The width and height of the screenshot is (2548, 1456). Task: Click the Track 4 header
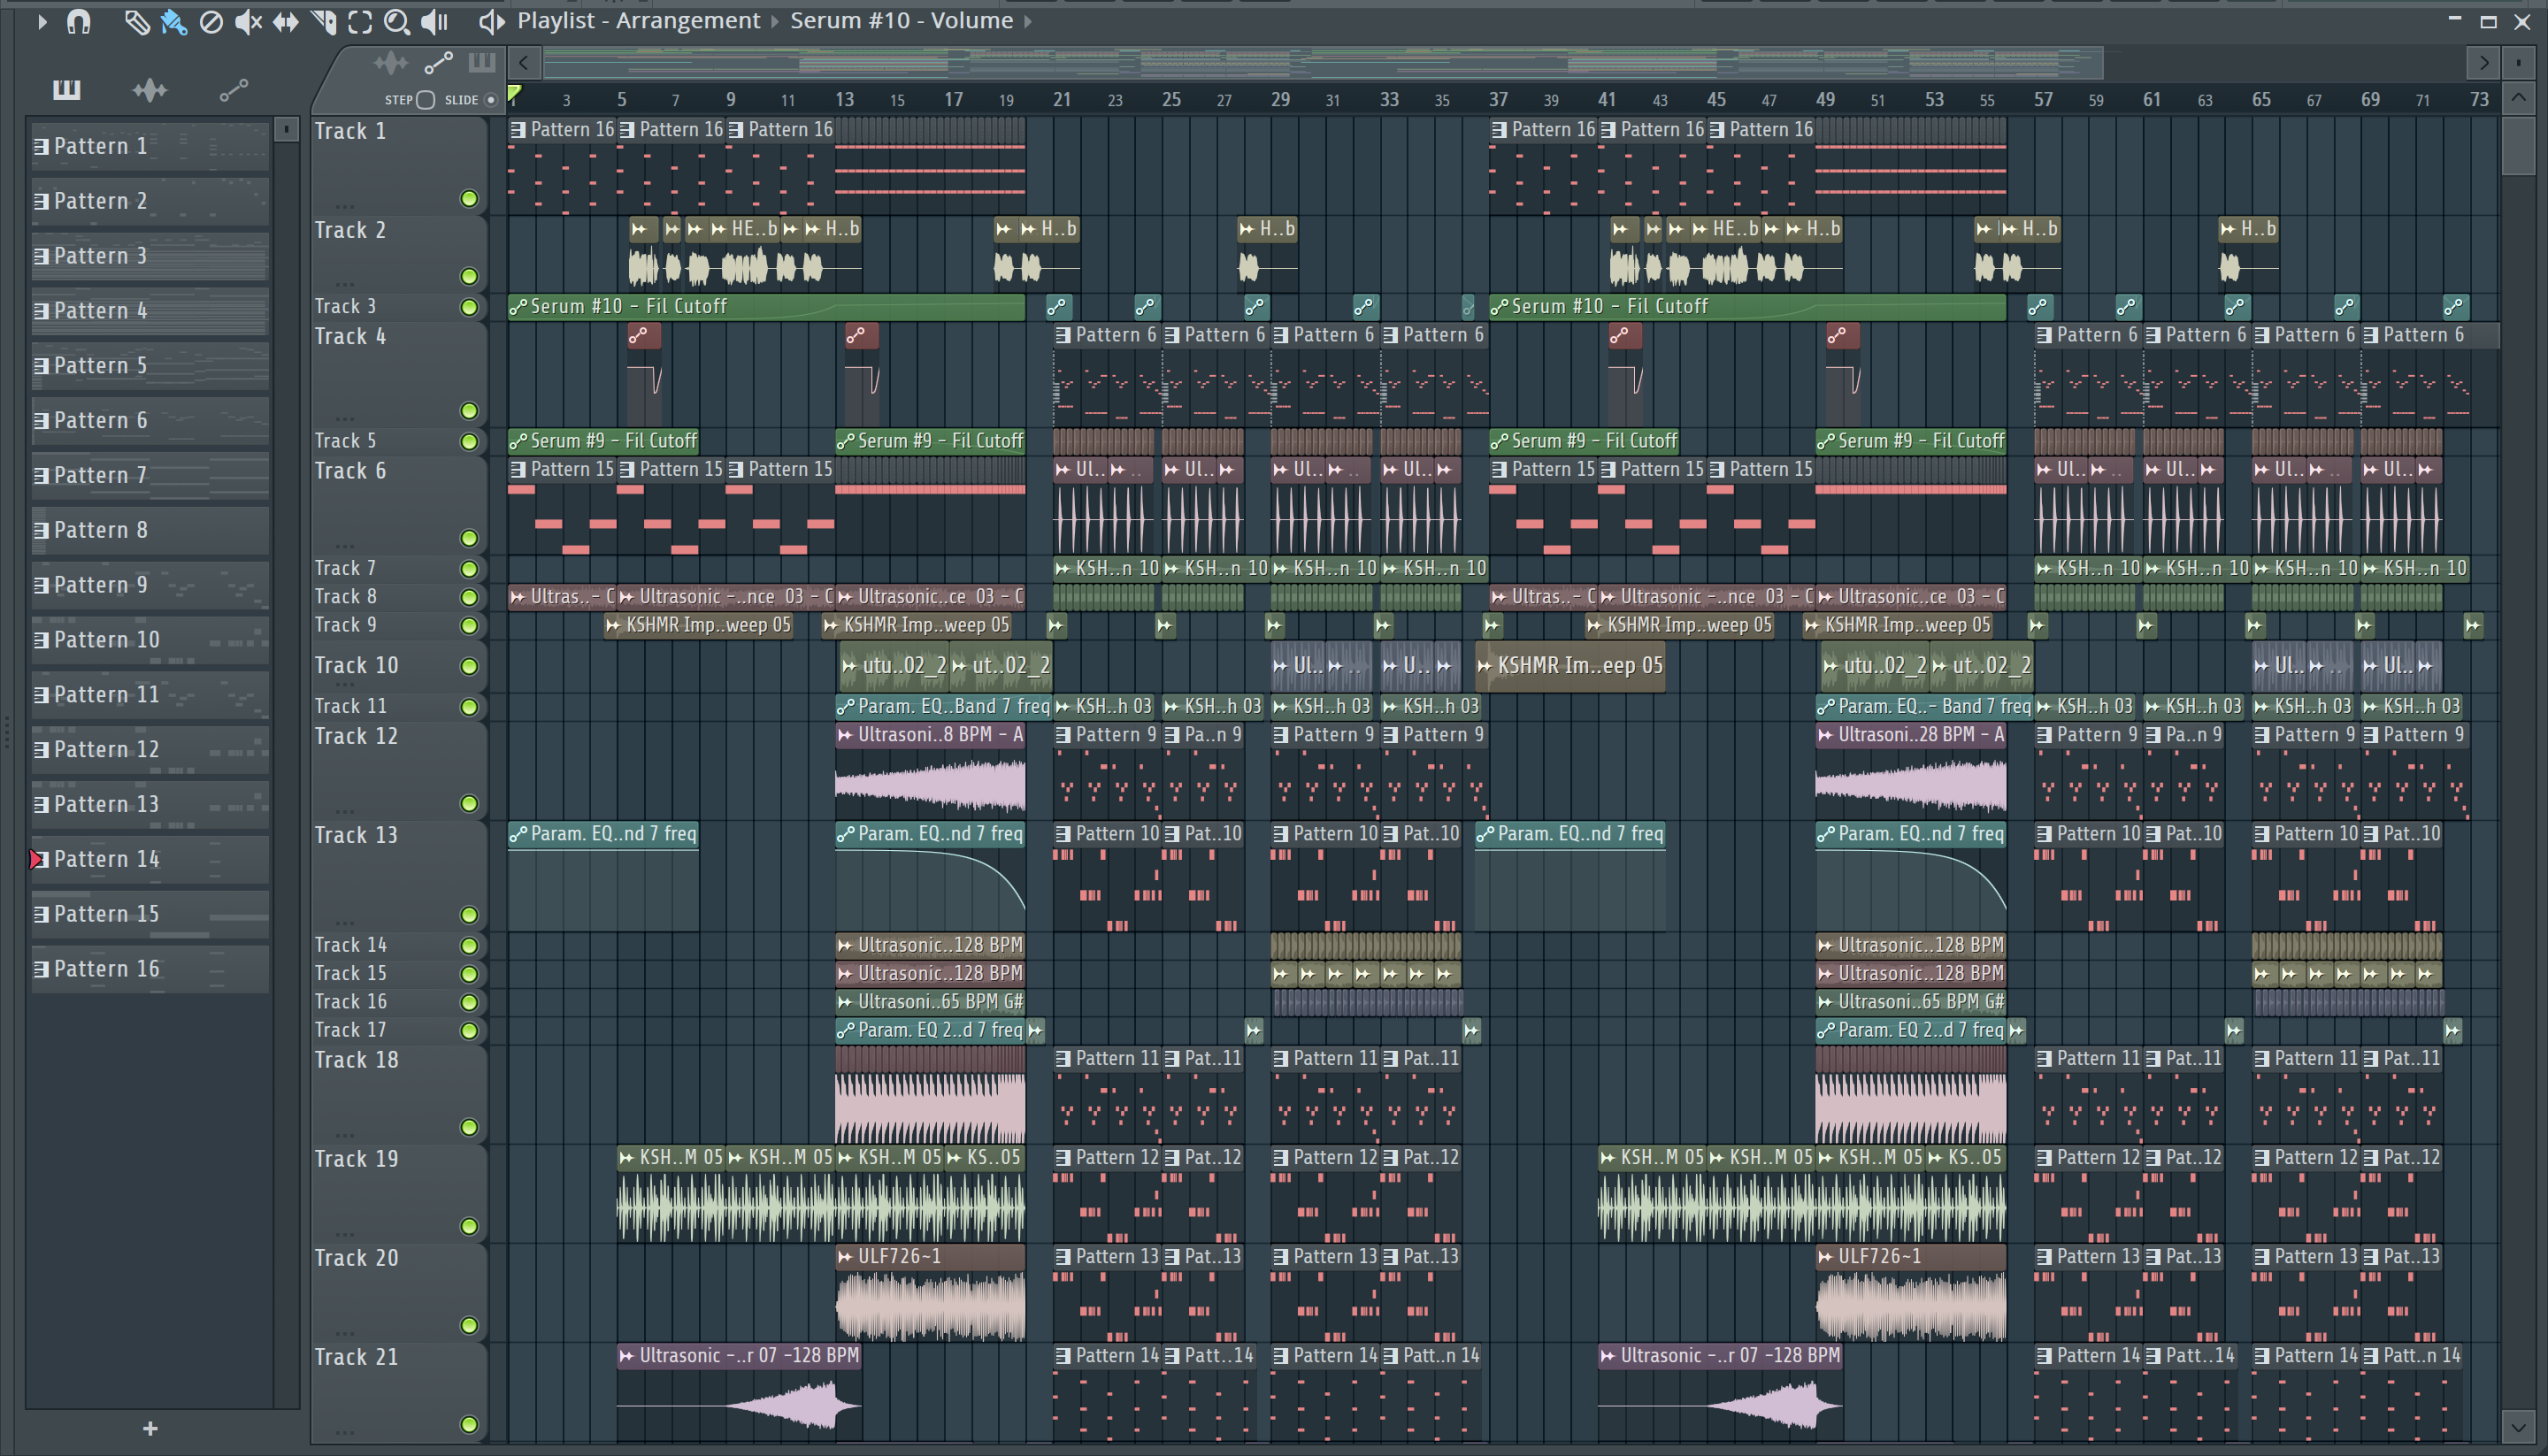(x=398, y=375)
